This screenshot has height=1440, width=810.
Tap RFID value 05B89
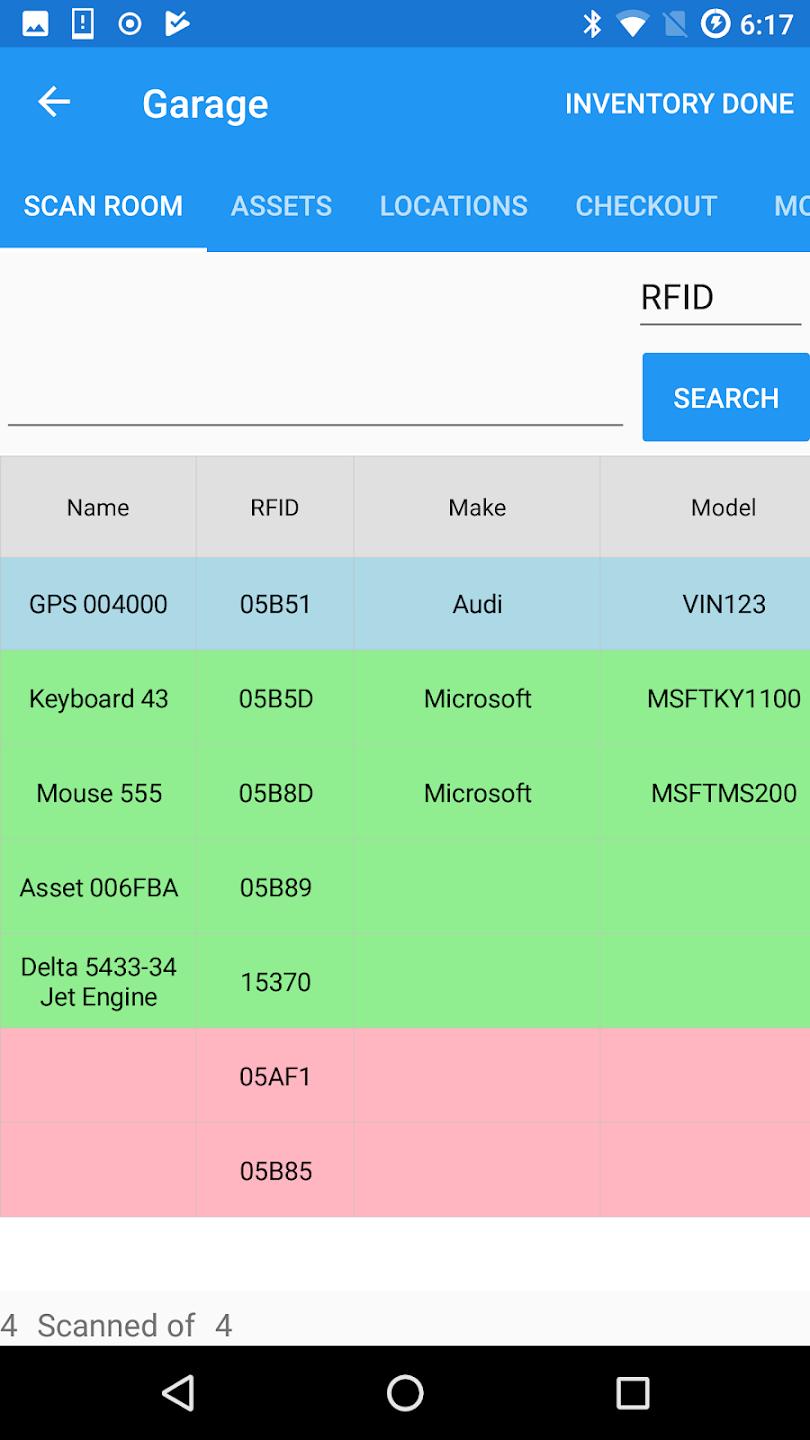(275, 887)
